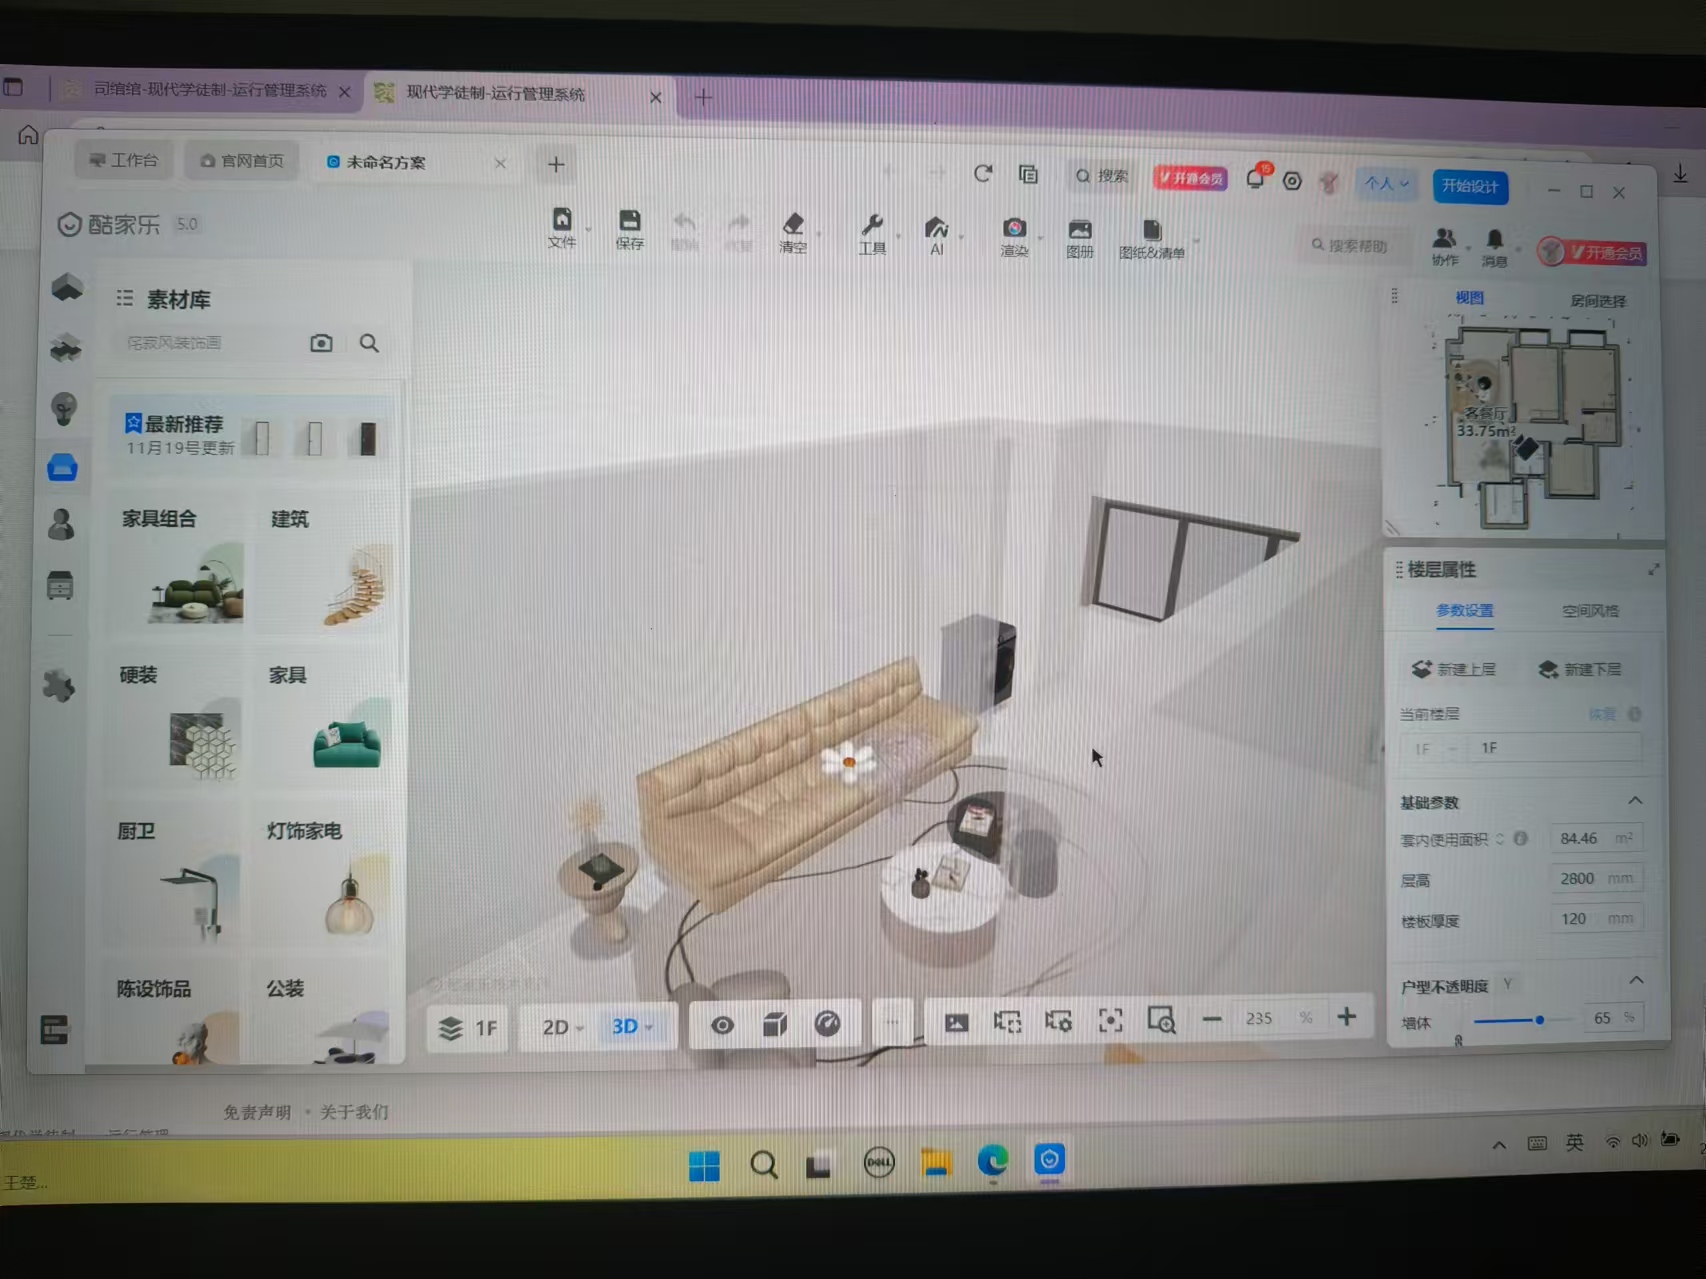Collapse the 户型不透明度 section

tap(1636, 980)
